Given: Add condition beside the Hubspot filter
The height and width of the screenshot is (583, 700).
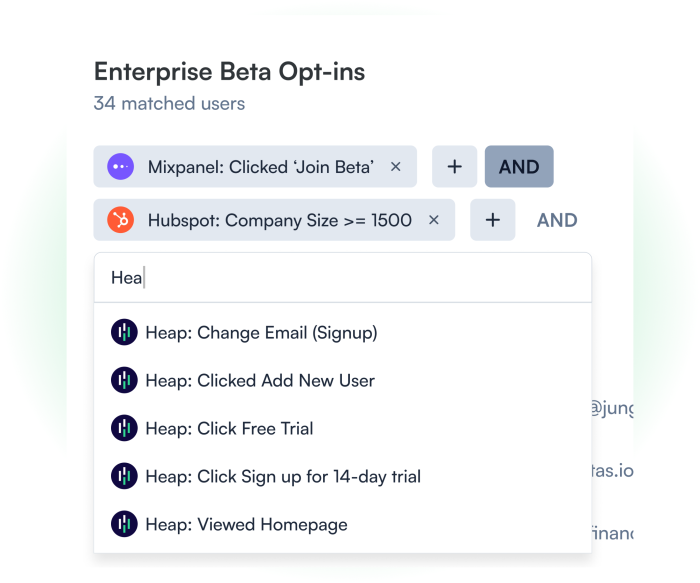Looking at the screenshot, I should click(x=492, y=220).
